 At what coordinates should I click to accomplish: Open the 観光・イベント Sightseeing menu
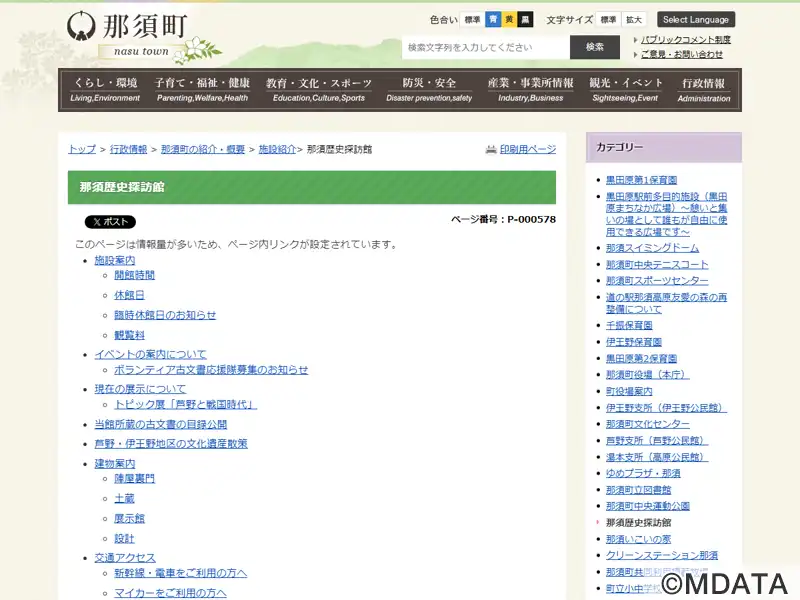[625, 90]
